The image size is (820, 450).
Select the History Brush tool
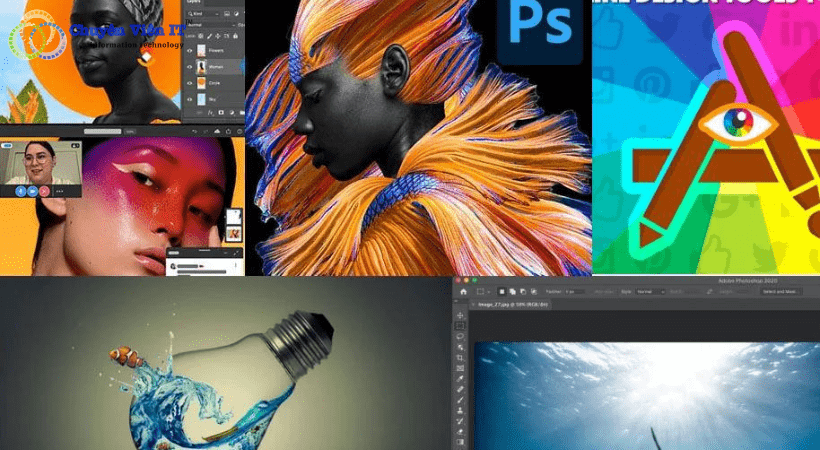(x=460, y=421)
